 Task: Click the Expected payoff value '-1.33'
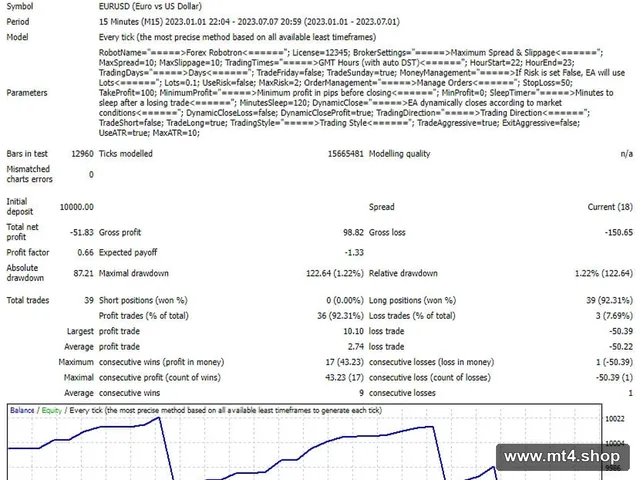tap(354, 253)
